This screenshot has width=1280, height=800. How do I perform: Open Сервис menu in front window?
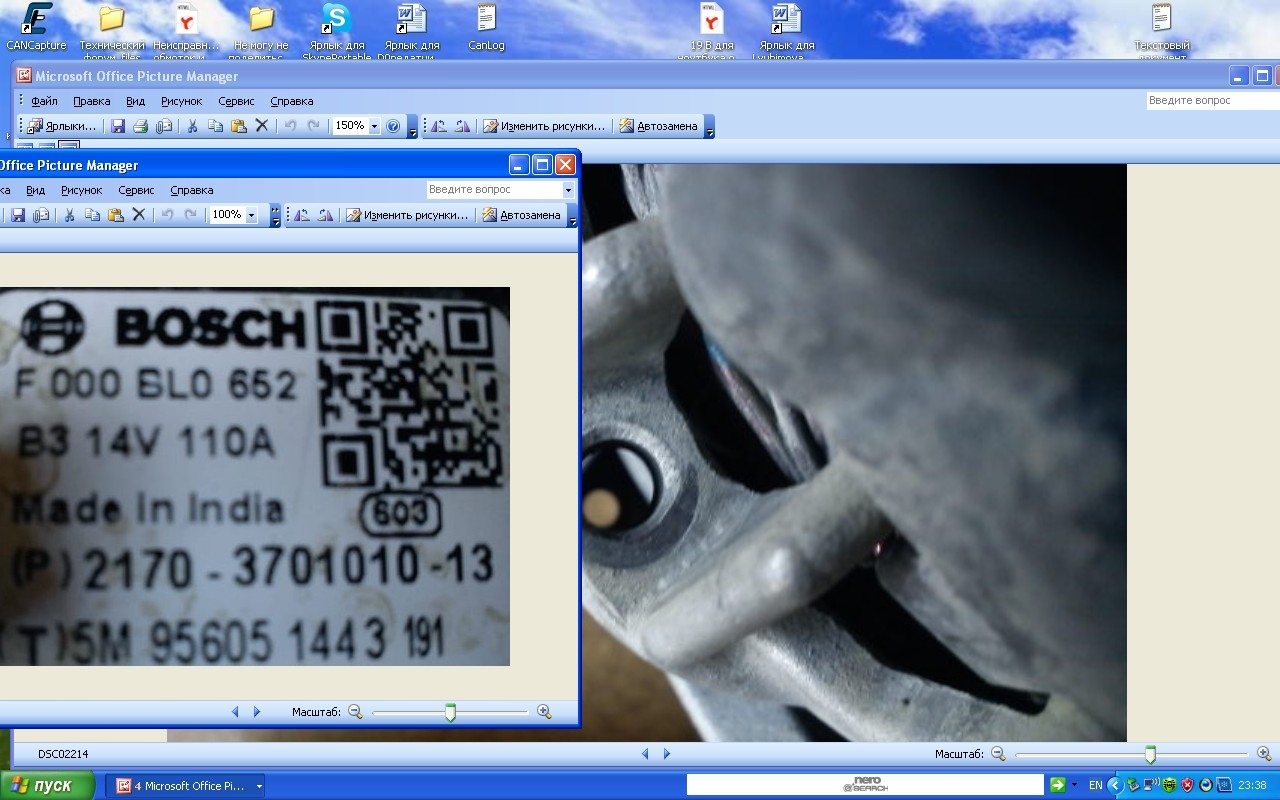tap(136, 190)
